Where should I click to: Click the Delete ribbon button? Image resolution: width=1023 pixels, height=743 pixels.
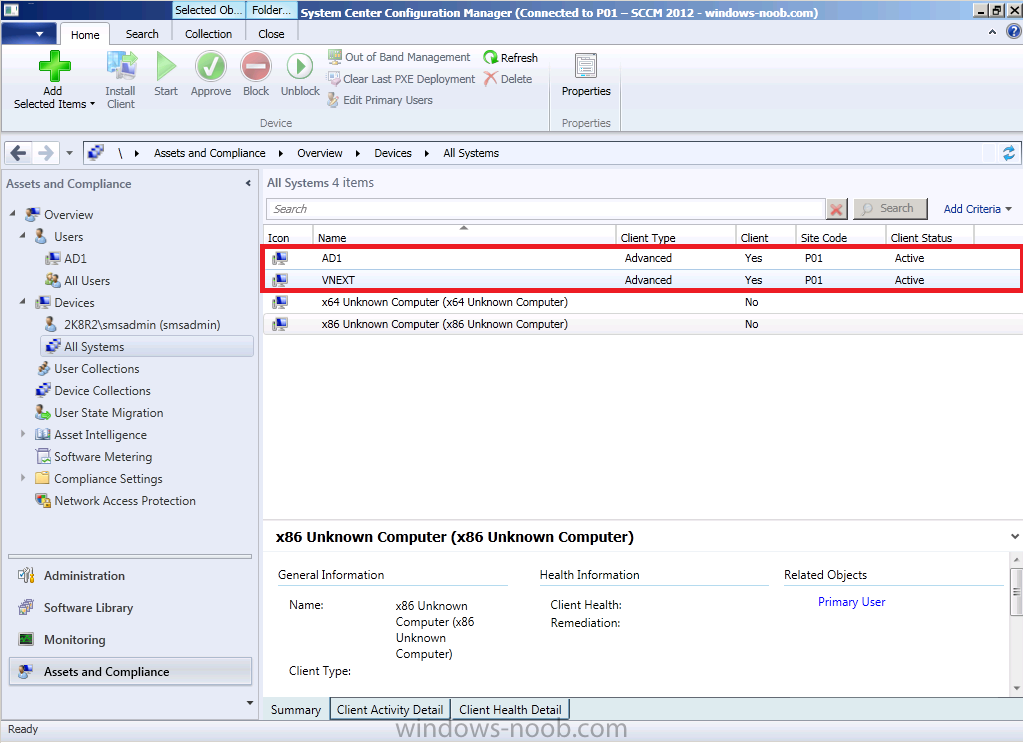(508, 79)
